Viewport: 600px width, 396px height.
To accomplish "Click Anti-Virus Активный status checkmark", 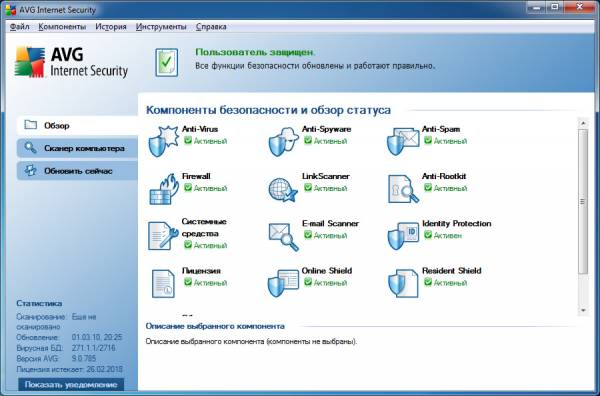I will tap(188, 140).
